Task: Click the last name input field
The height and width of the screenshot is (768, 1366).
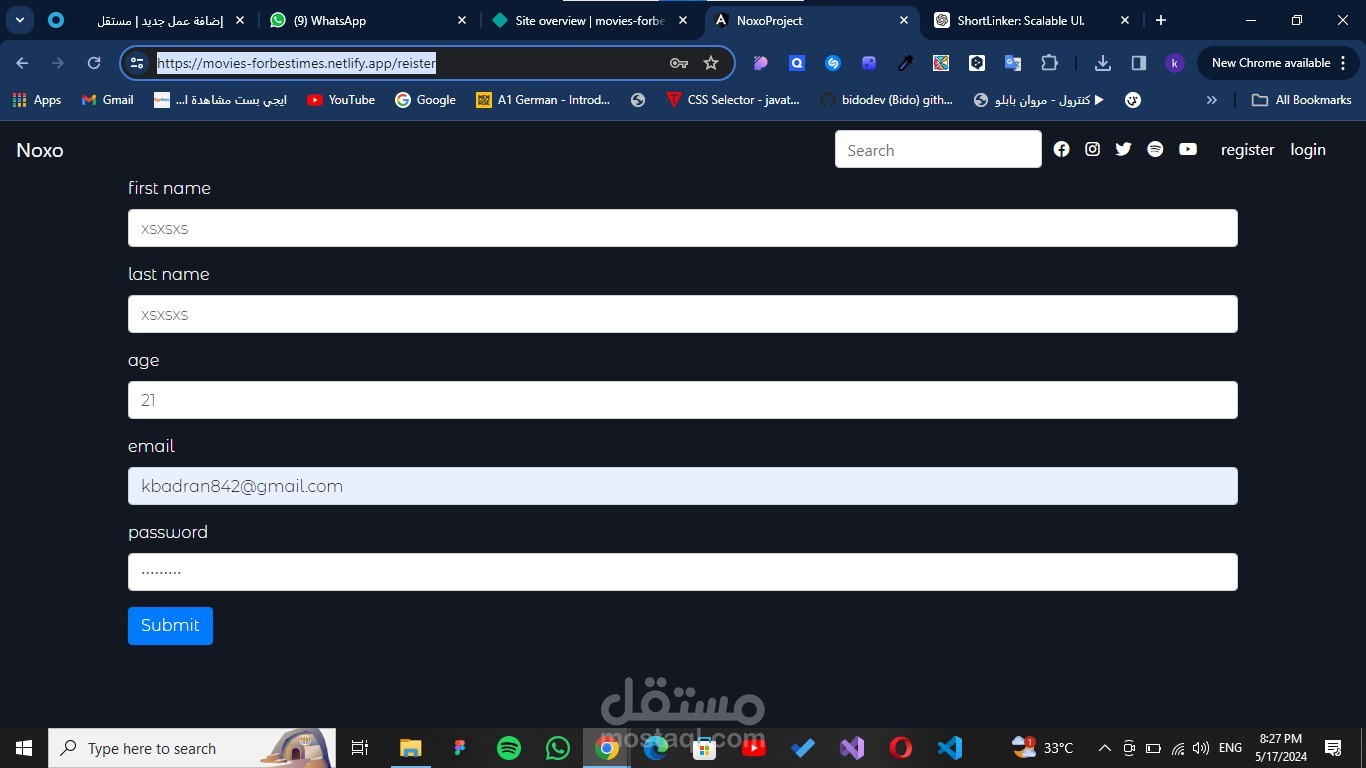Action: click(683, 314)
